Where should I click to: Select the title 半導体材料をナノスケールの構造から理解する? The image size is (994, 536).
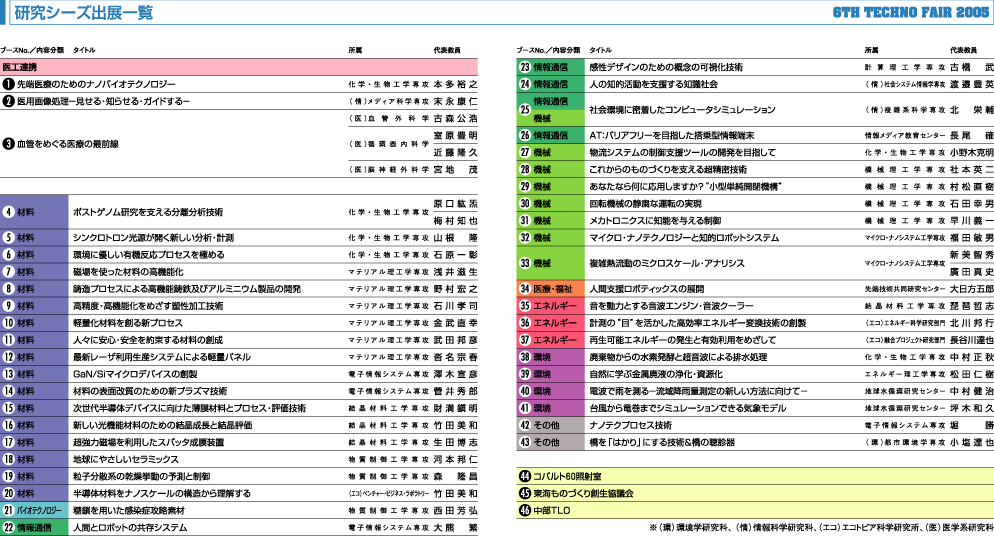[x=162, y=494]
